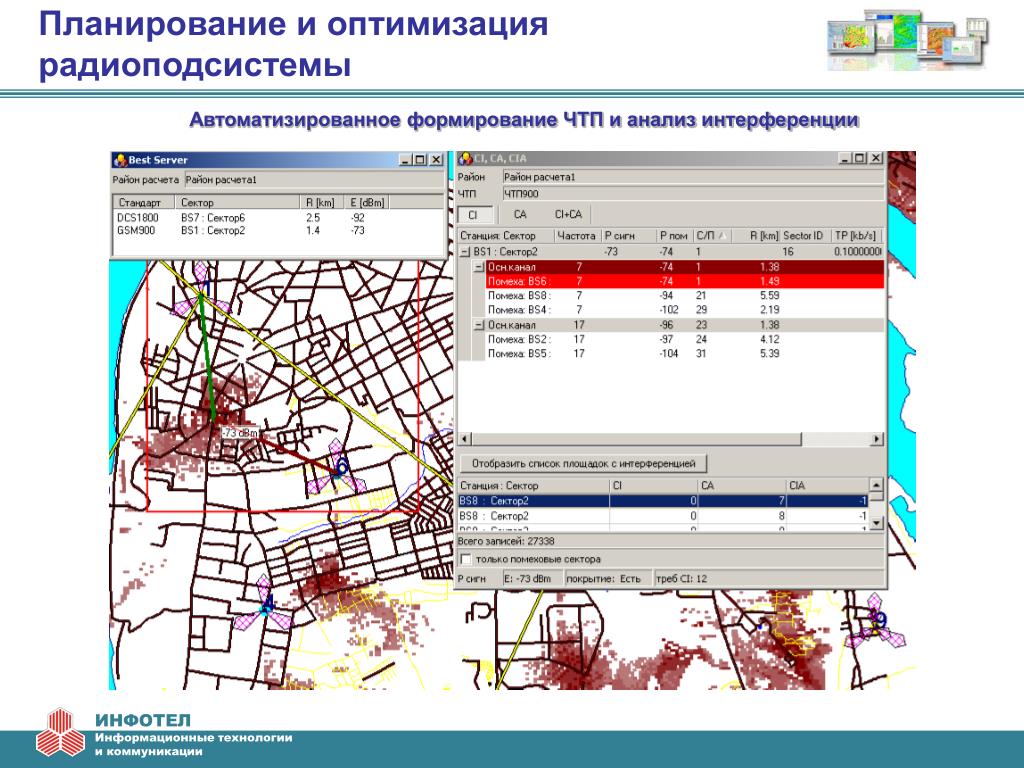Screen dimensions: 1024x768
Task: Click the ЧТП field ЧТП900
Action: tap(692, 194)
